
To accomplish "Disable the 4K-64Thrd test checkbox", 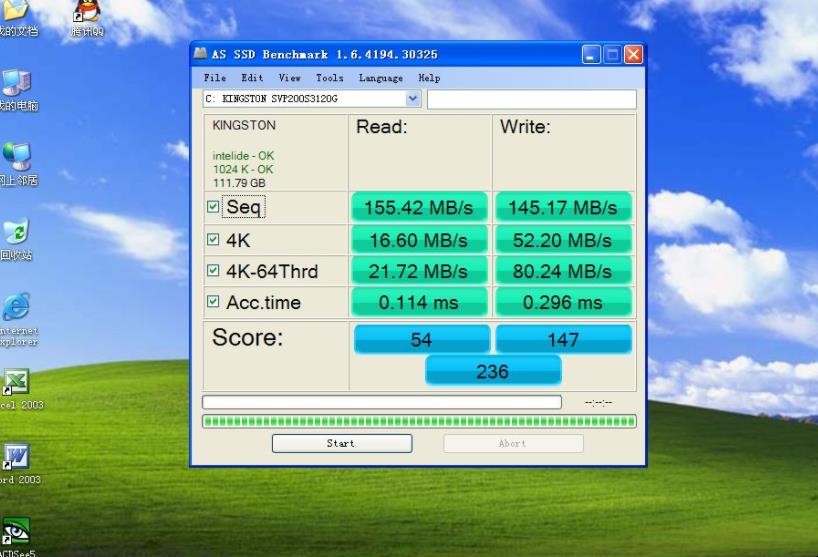I will point(213,271).
